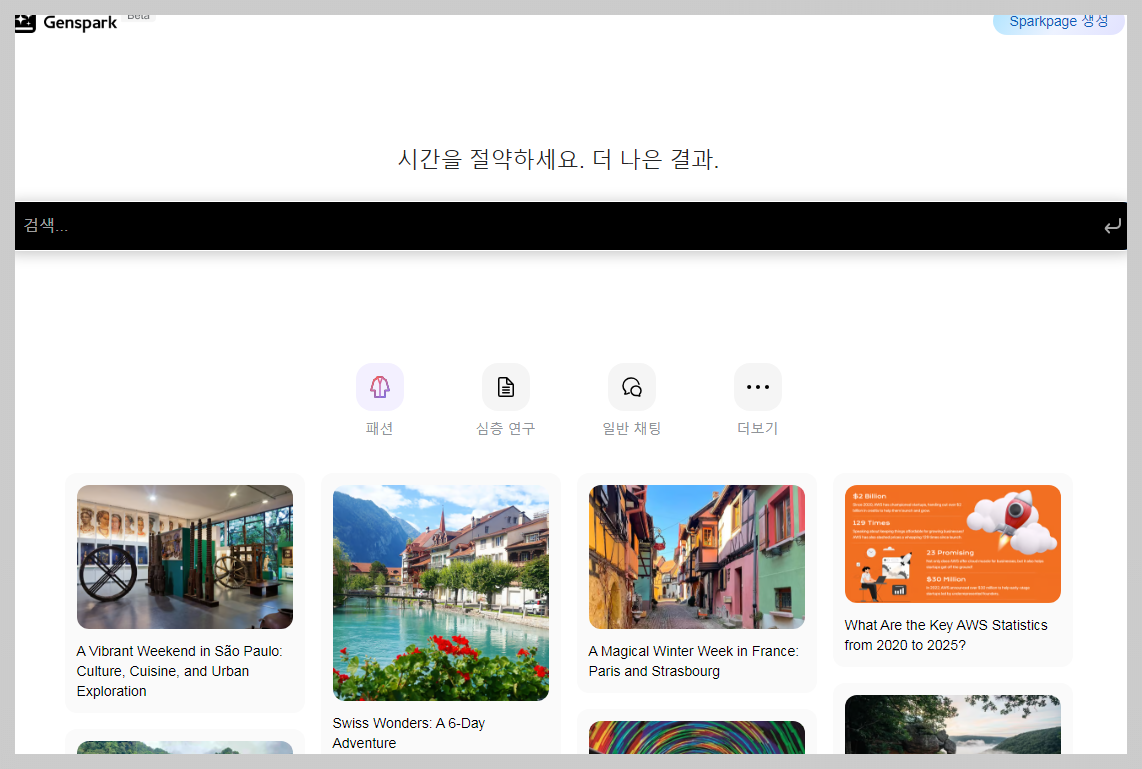Open 'What Are the Key AWS Statistics' title
Image resolution: width=1142 pixels, height=769 pixels.
[x=946, y=635]
